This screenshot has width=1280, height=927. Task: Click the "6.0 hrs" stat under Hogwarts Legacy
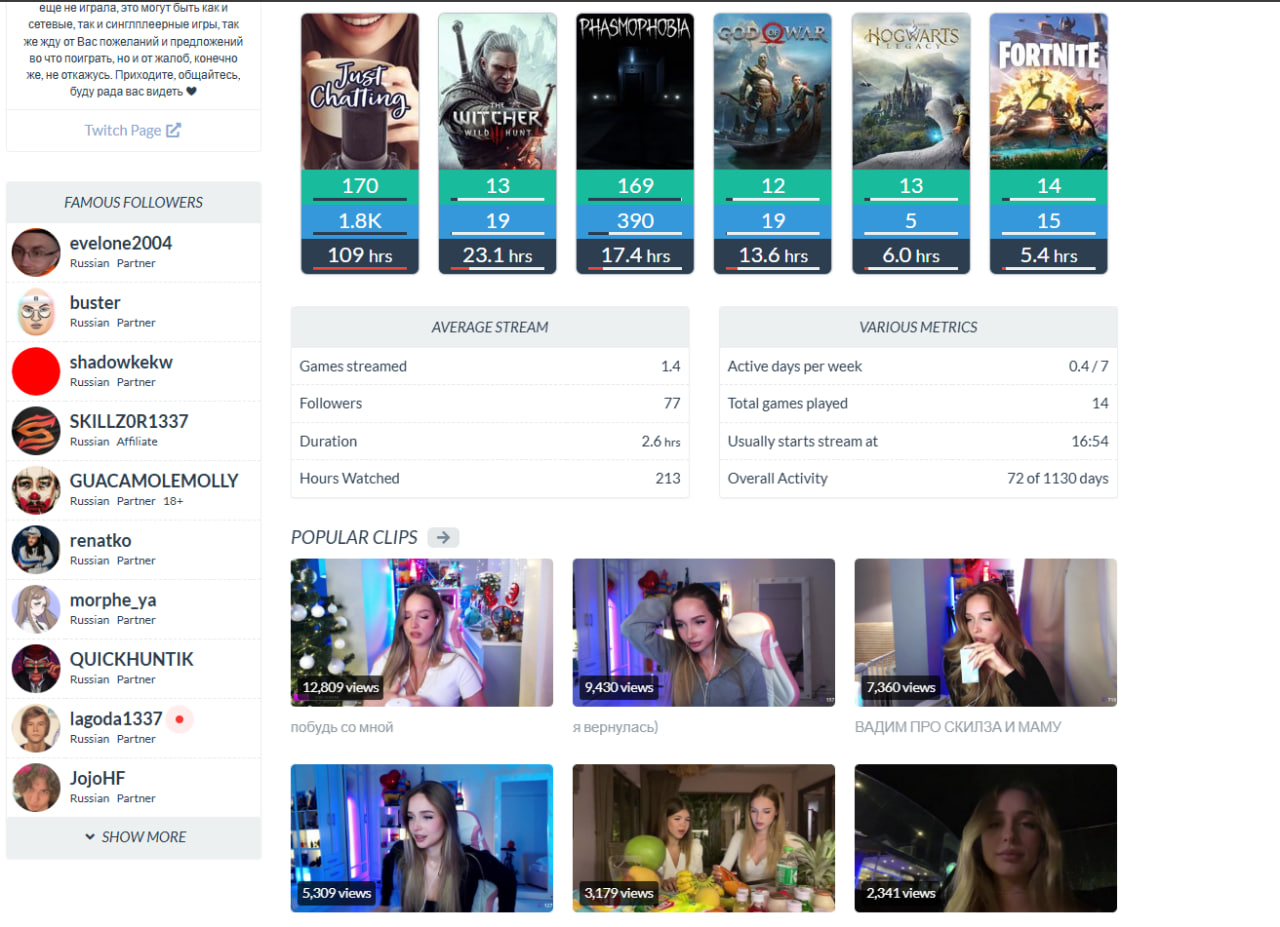tap(911, 256)
